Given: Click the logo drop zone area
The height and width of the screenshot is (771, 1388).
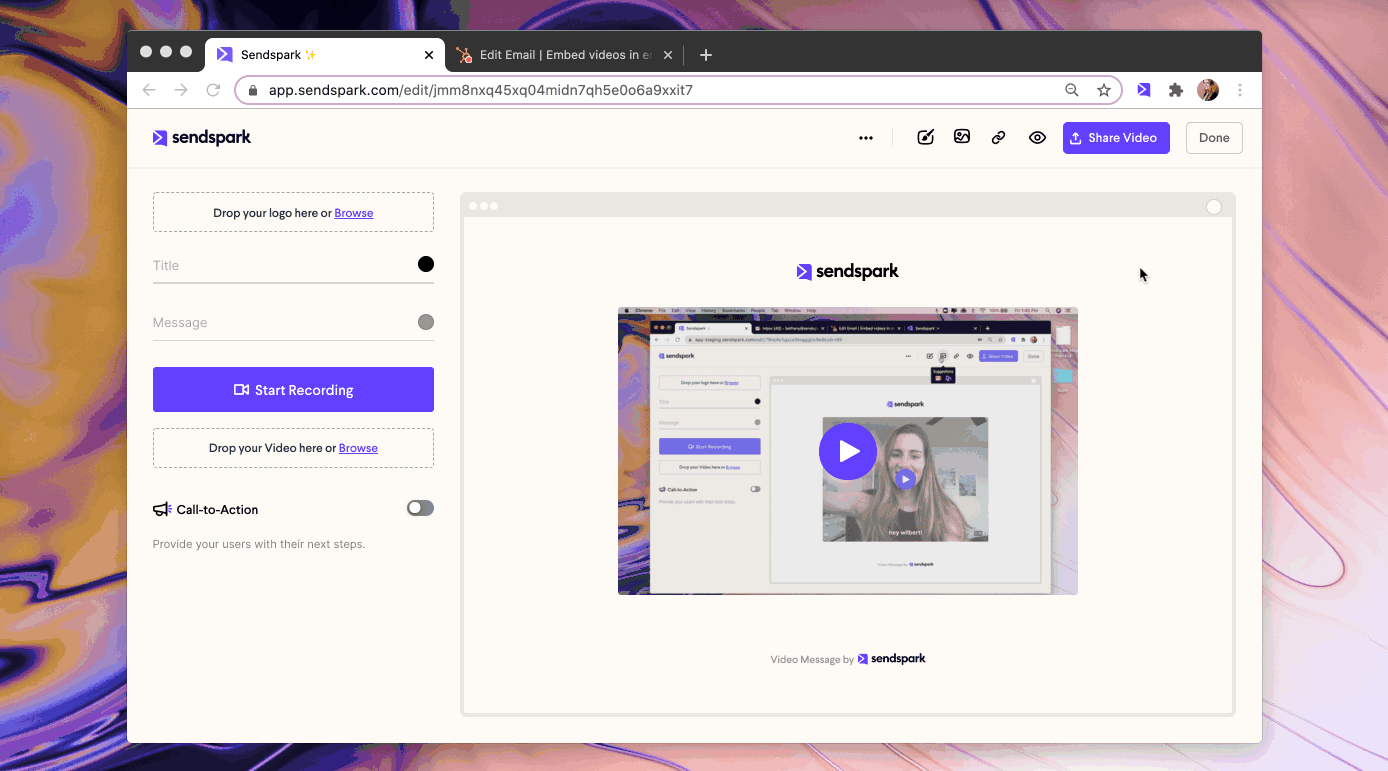Looking at the screenshot, I should click(x=293, y=212).
